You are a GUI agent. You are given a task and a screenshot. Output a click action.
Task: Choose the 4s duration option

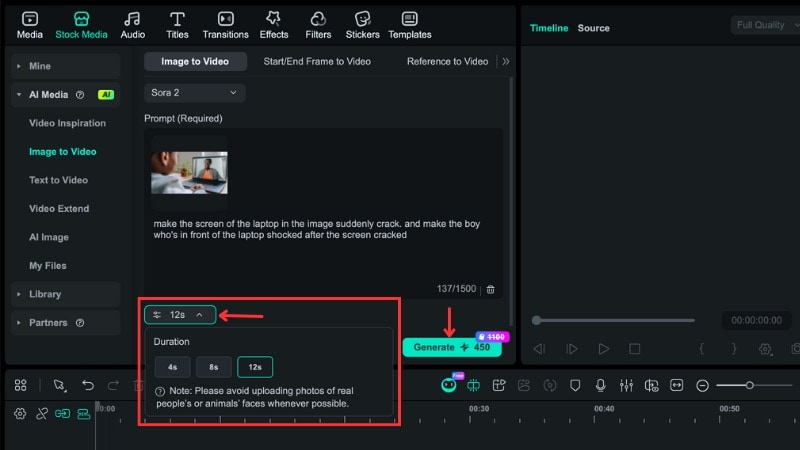click(172, 367)
